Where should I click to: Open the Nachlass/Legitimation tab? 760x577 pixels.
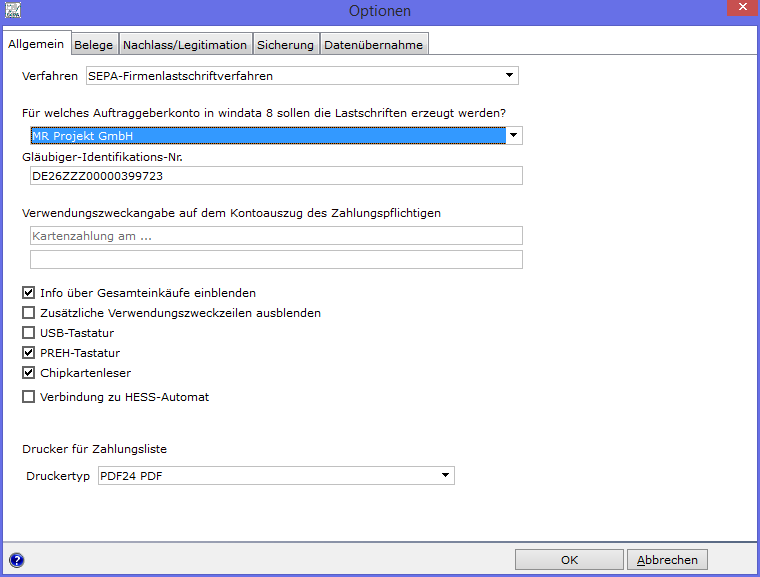tap(185, 45)
